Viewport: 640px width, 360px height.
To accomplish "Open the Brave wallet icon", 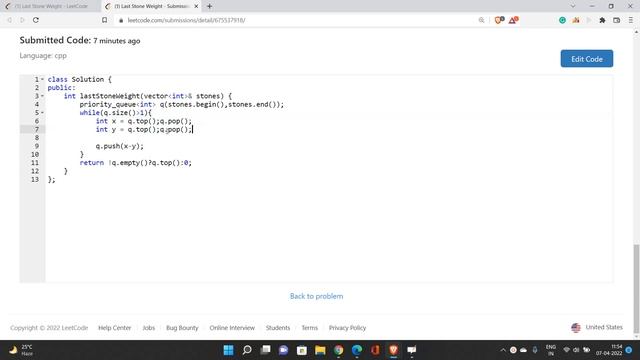I will 616,20.
